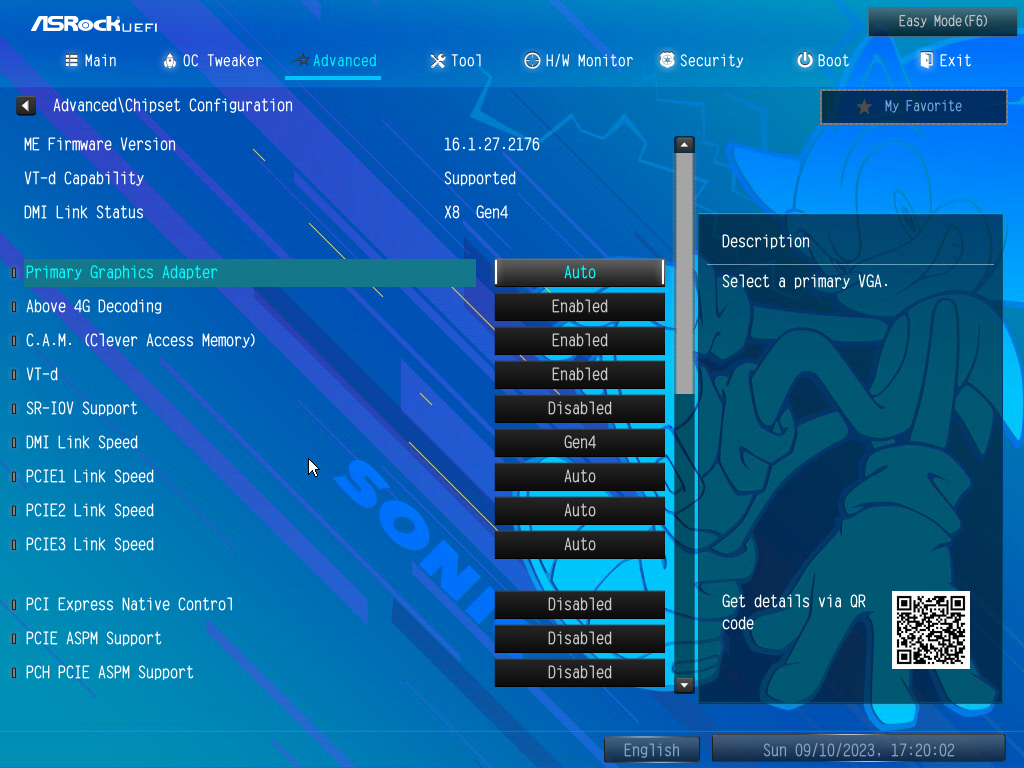Viewport: 1024px width, 768px height.
Task: Select the PCIE2 Link Speed label
Action: pos(89,510)
